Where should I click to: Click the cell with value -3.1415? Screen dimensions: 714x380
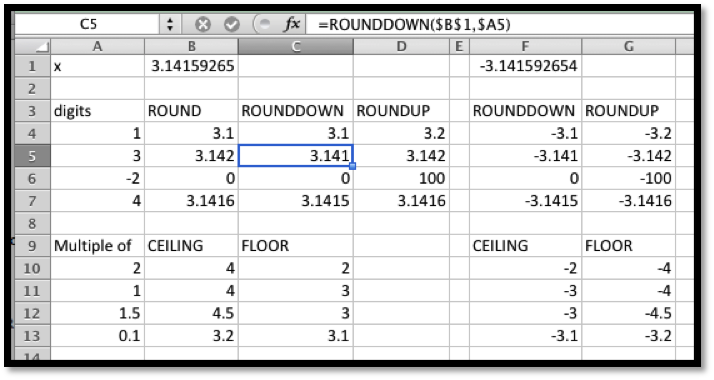(525, 201)
